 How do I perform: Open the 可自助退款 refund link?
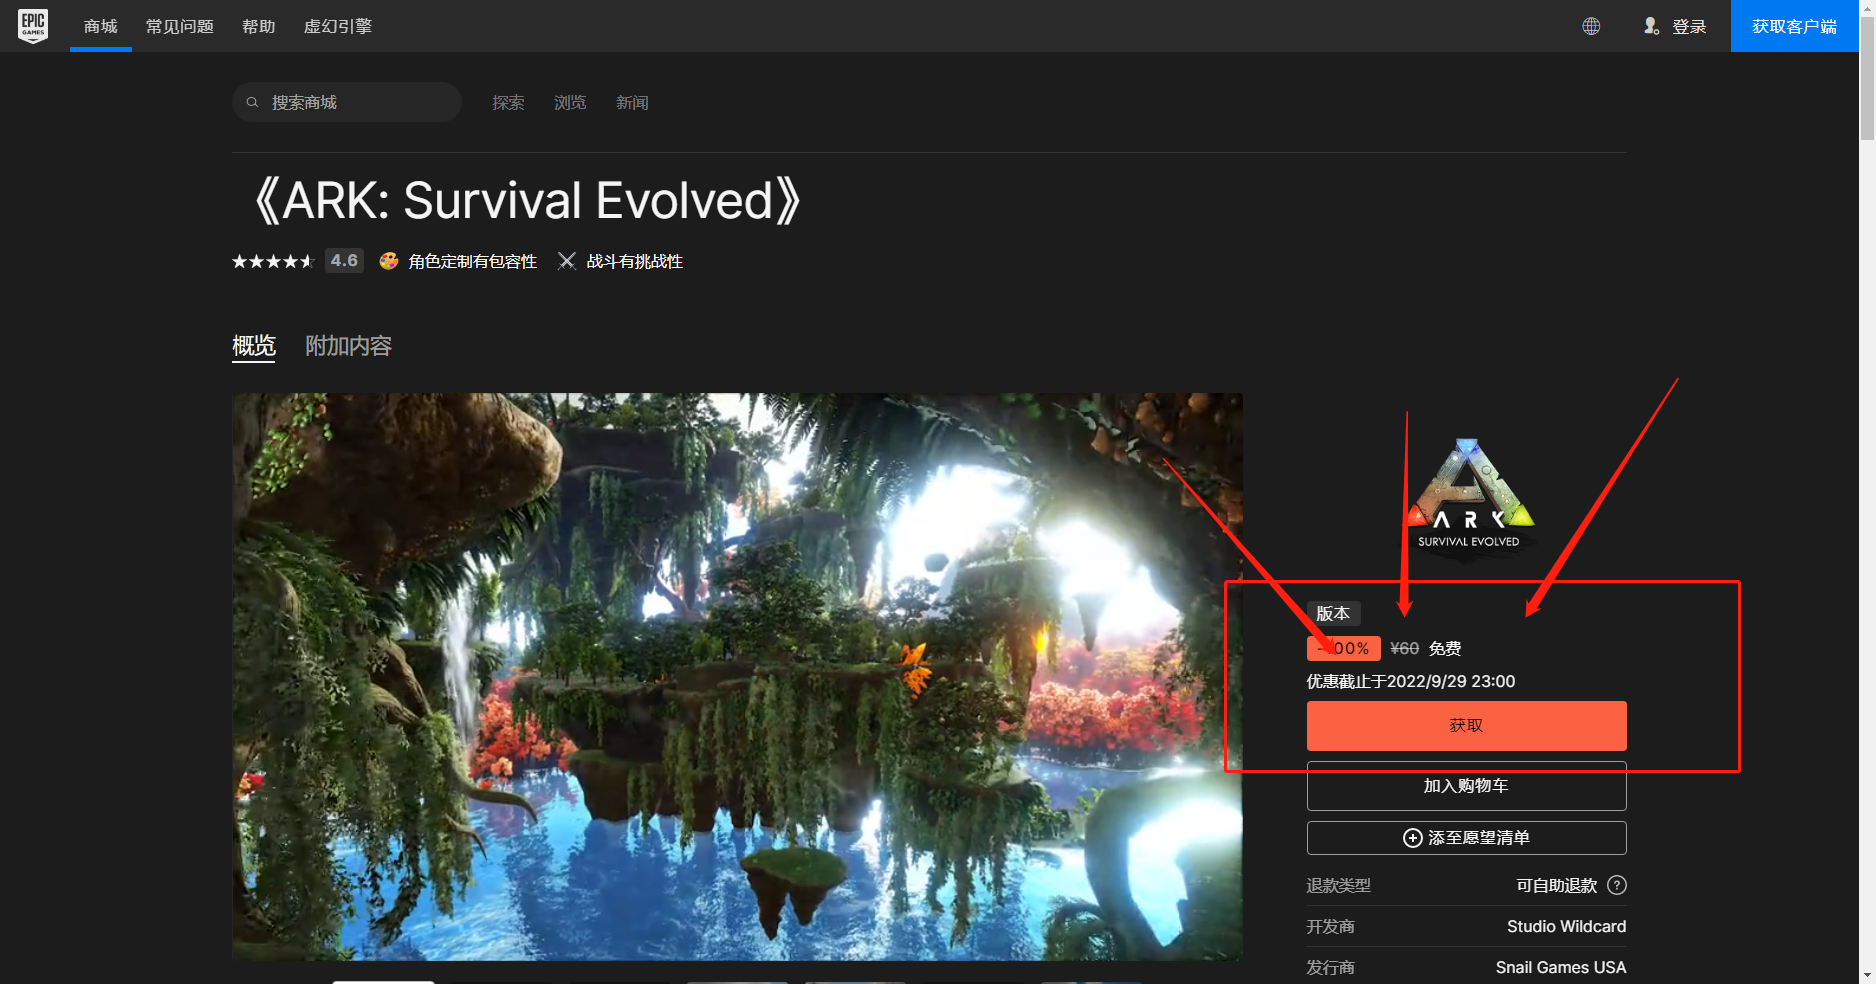(x=1556, y=885)
